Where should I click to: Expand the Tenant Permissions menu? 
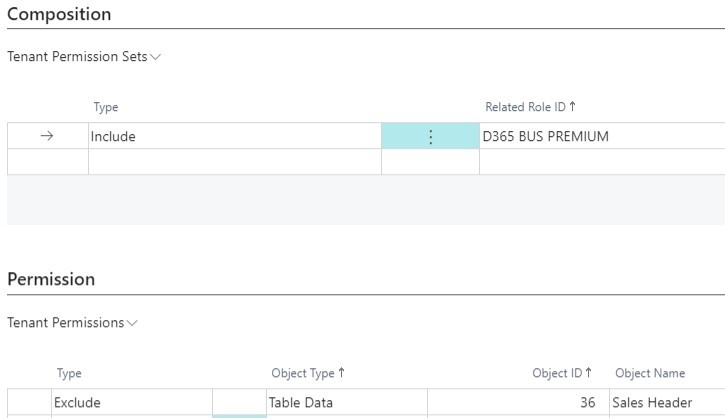(x=73, y=323)
